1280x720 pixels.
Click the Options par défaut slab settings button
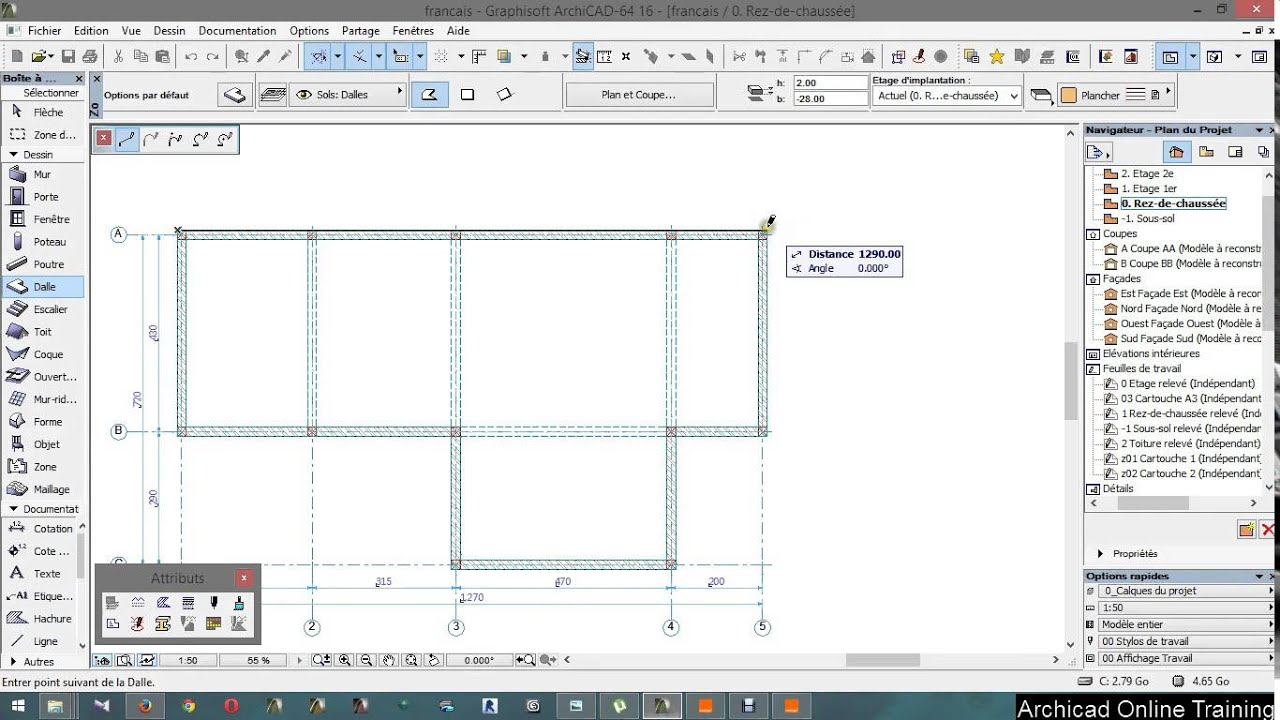[x=234, y=95]
